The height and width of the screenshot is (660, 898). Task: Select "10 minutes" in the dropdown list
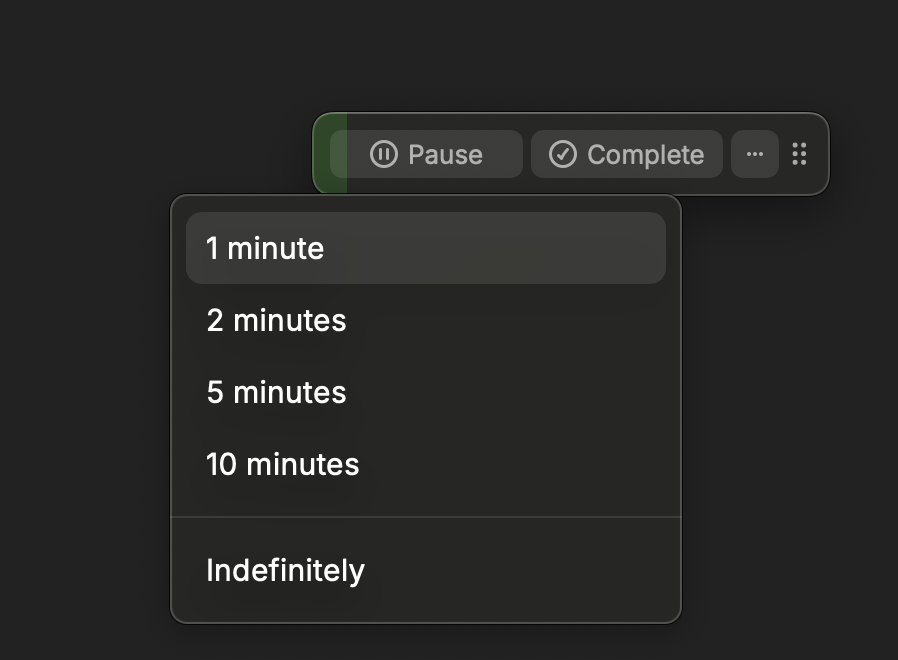(x=282, y=464)
